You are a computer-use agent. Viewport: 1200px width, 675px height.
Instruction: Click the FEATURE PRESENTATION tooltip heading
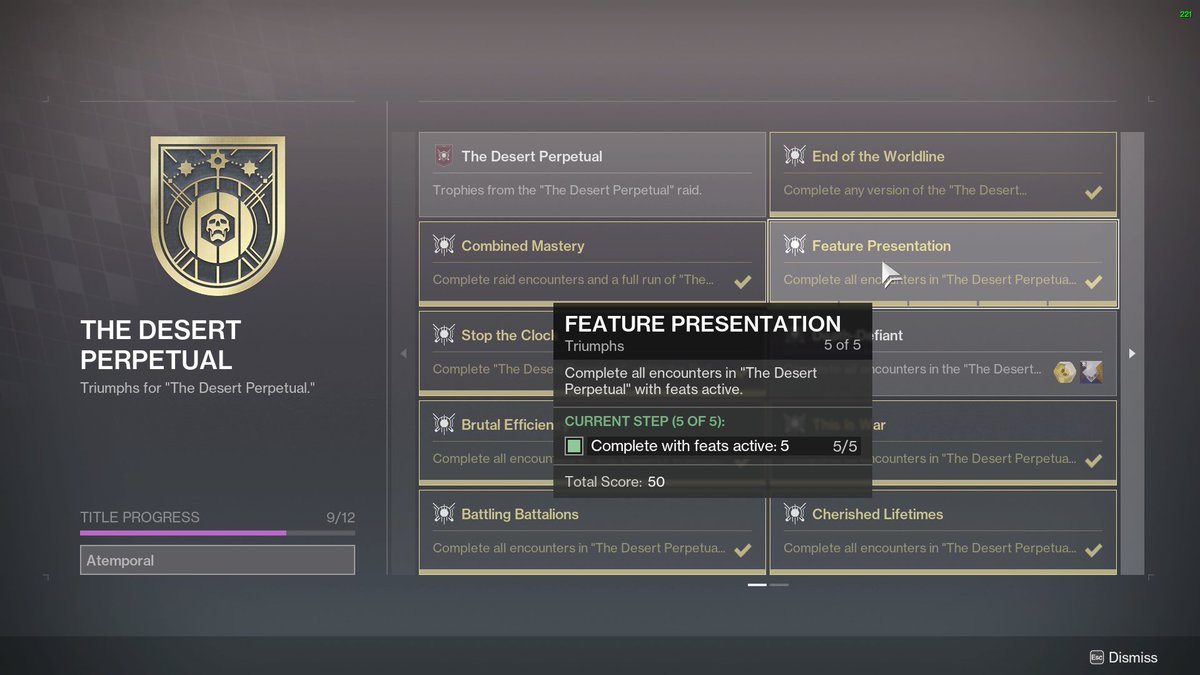[x=703, y=324]
